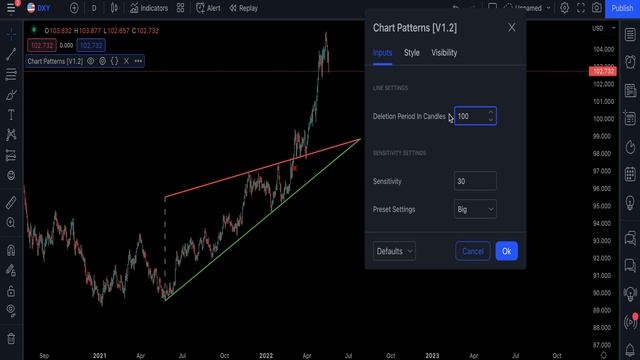Click the Publish button
640x360 pixels.
click(x=622, y=9)
